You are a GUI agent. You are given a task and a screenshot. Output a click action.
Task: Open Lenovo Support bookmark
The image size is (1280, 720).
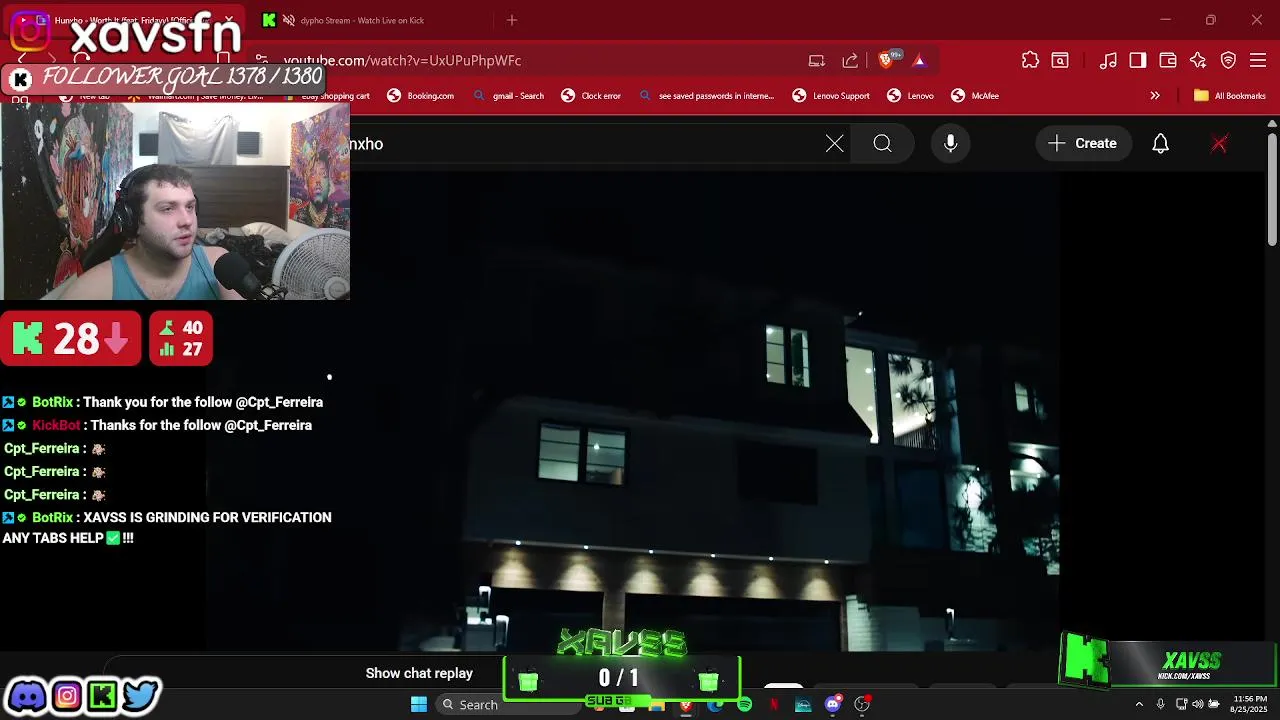coord(831,96)
